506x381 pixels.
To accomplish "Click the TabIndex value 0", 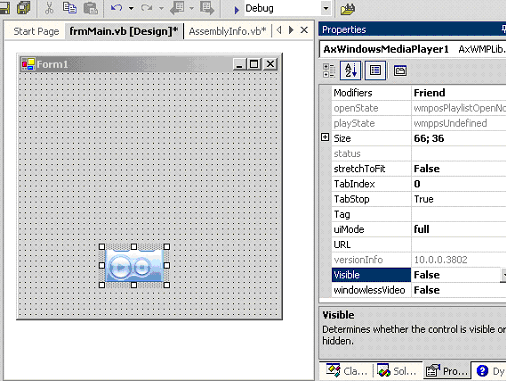I will point(417,184).
